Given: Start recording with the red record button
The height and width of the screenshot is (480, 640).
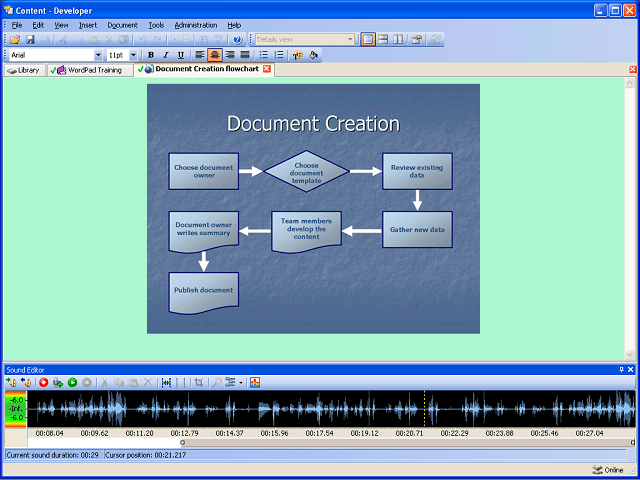Looking at the screenshot, I should coord(44,382).
